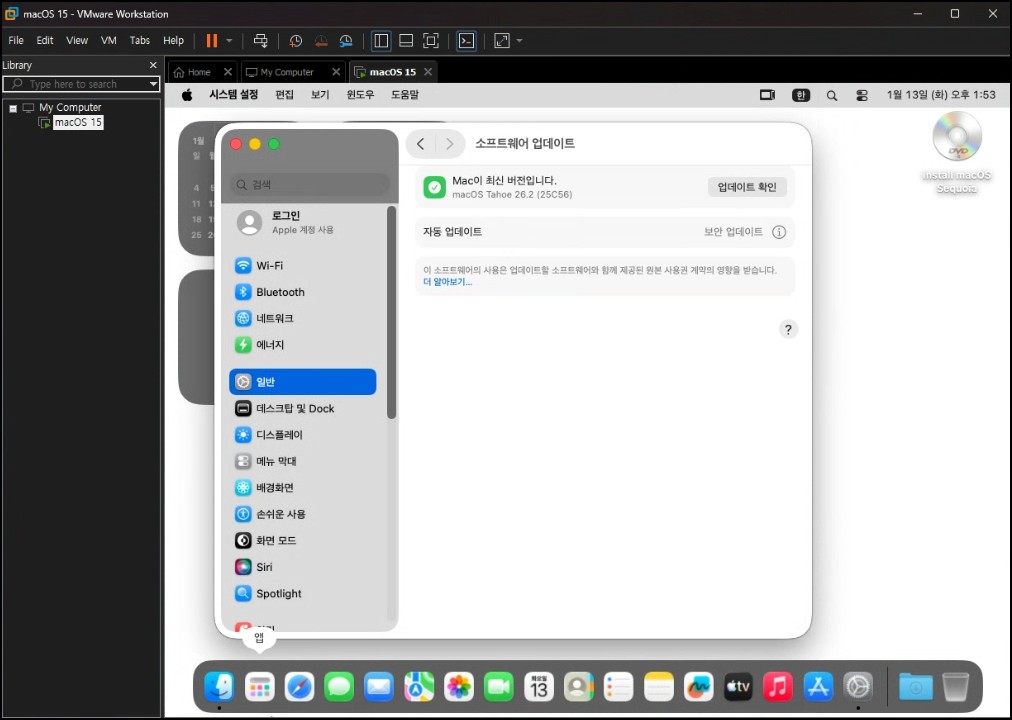1012x720 pixels.
Task: Launch Safari from the Dock
Action: 299,686
